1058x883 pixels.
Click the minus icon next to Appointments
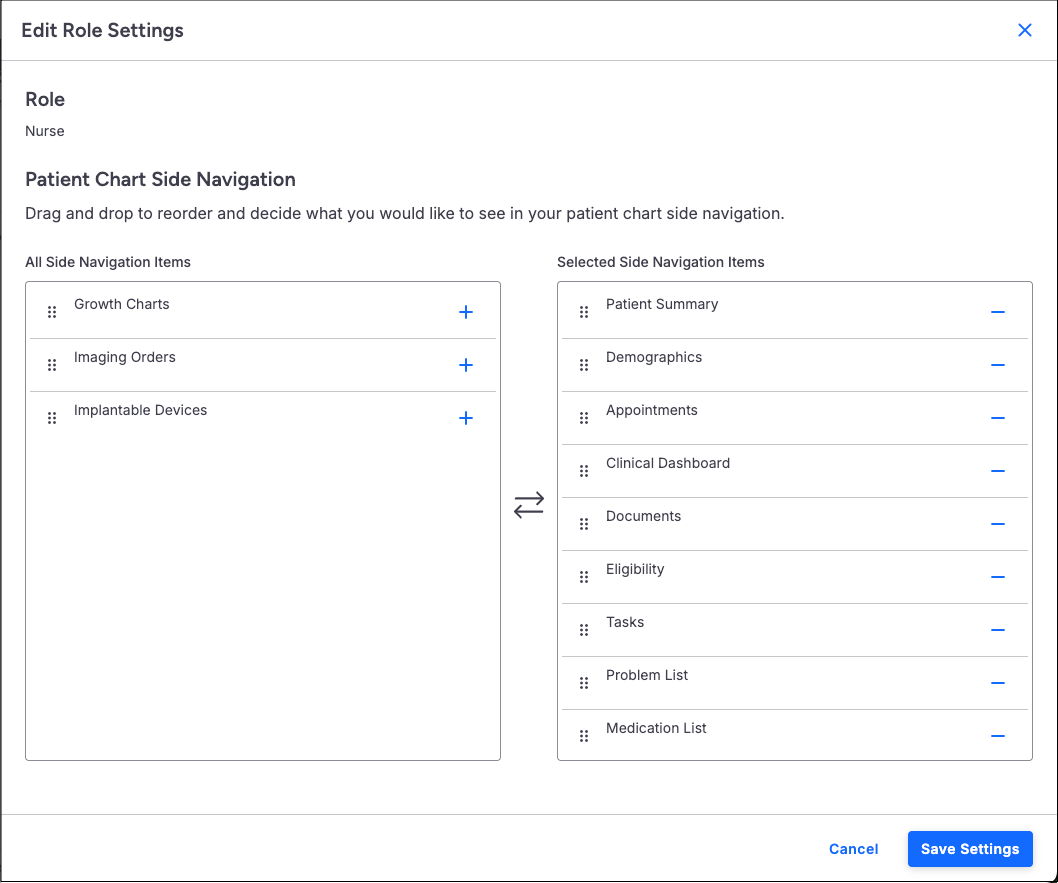[x=997, y=418]
